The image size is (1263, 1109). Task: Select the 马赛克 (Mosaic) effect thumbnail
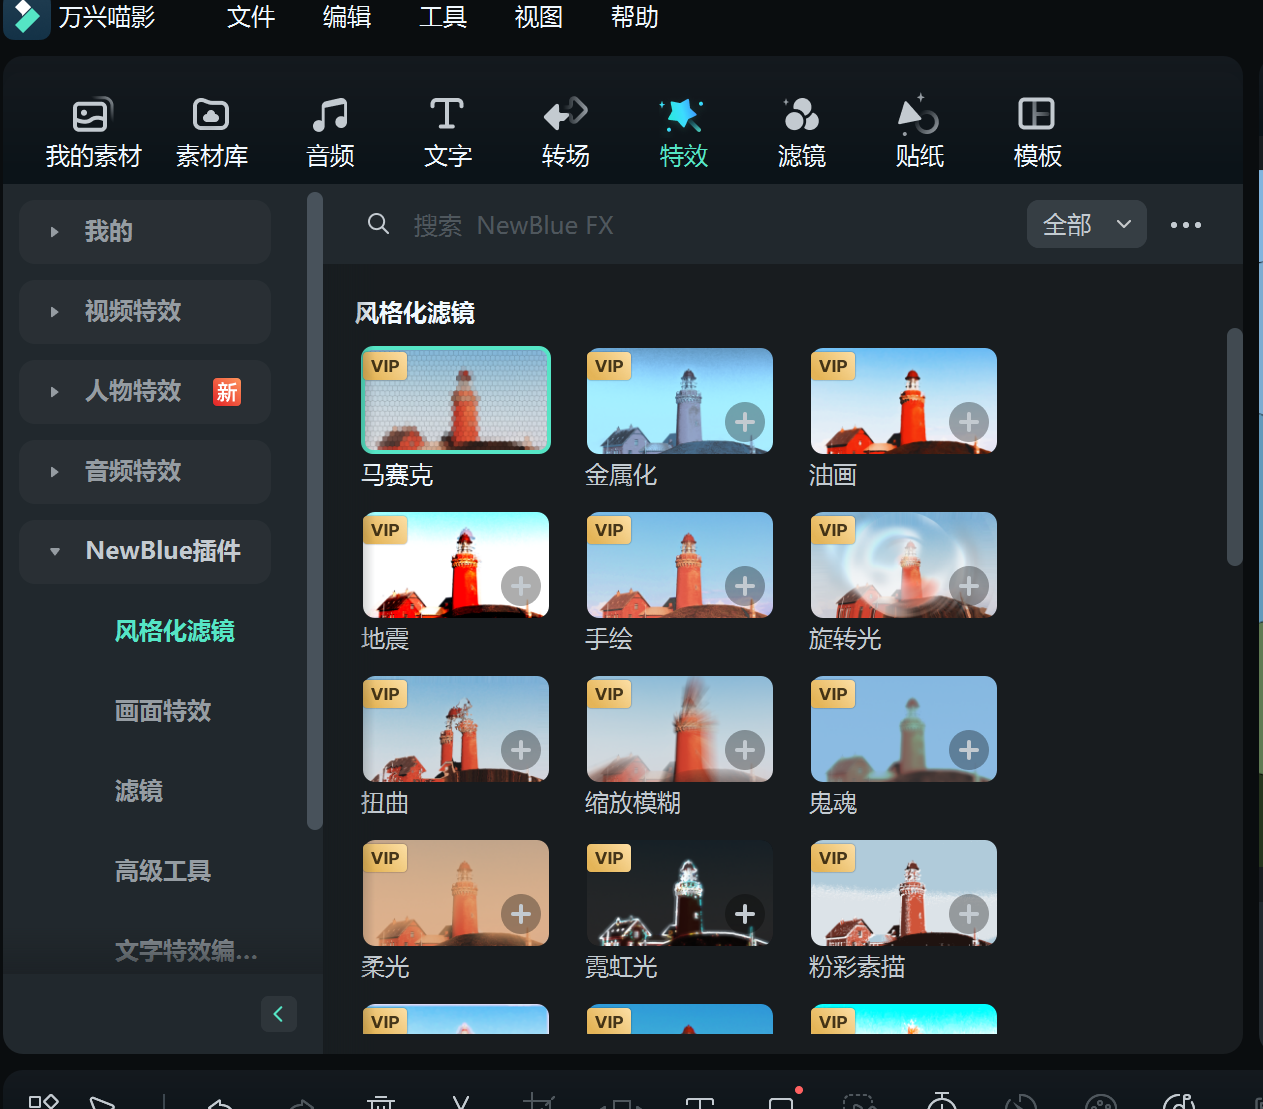[x=455, y=399]
